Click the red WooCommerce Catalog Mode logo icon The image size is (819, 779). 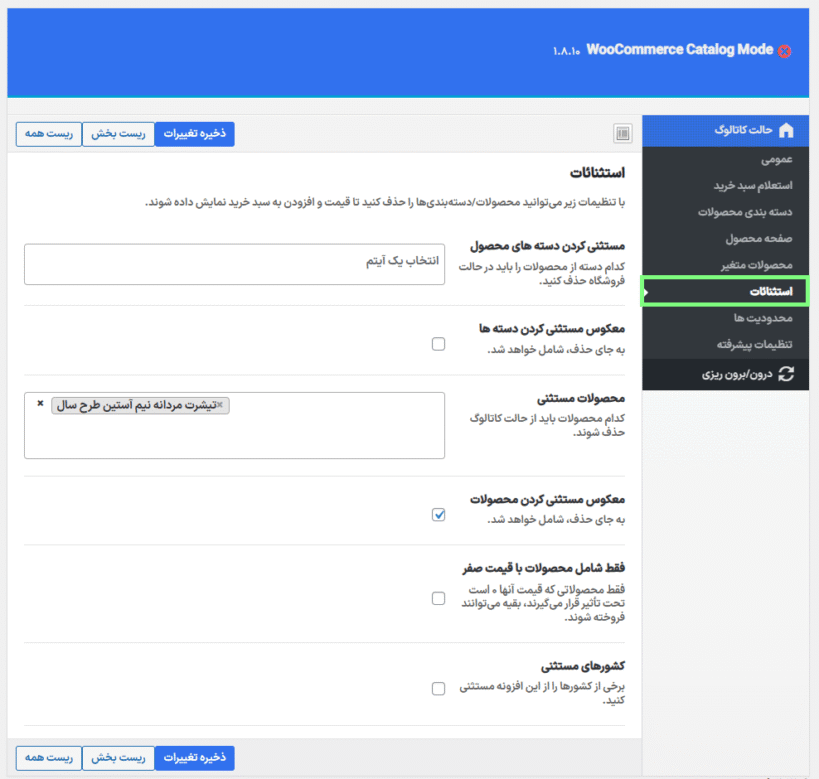tap(784, 51)
